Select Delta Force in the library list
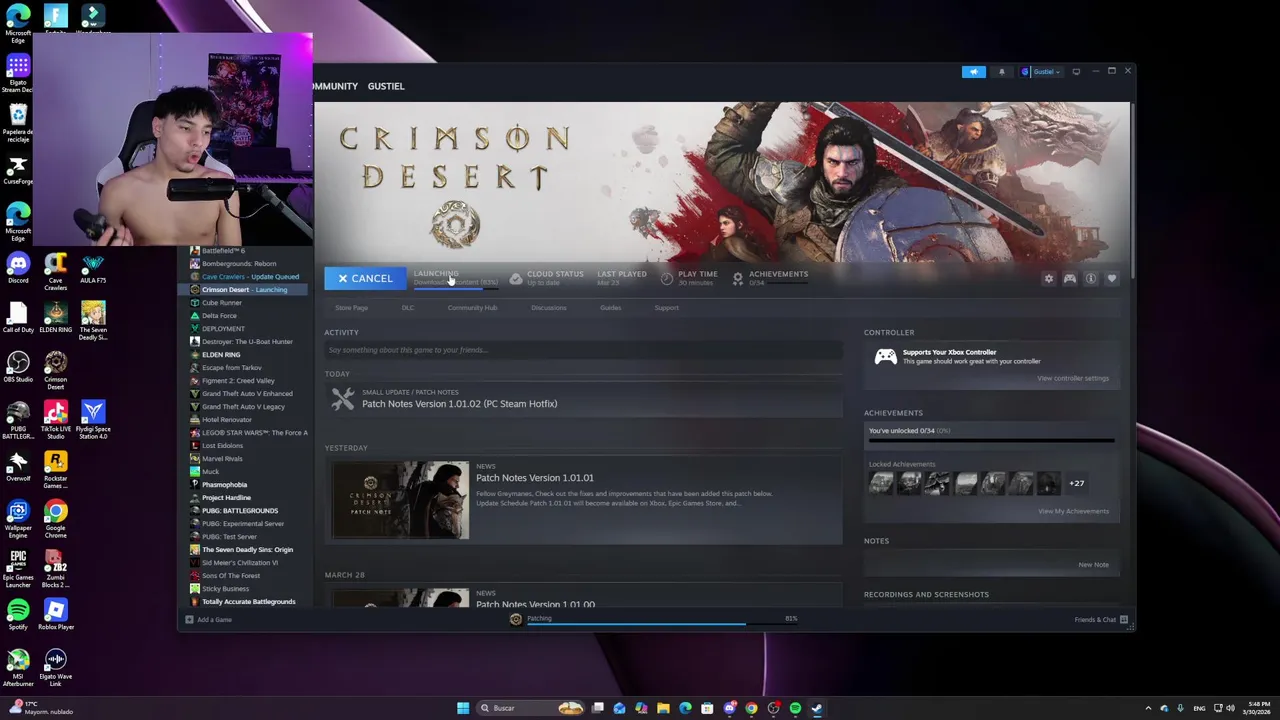The image size is (1280, 720). tap(219, 316)
